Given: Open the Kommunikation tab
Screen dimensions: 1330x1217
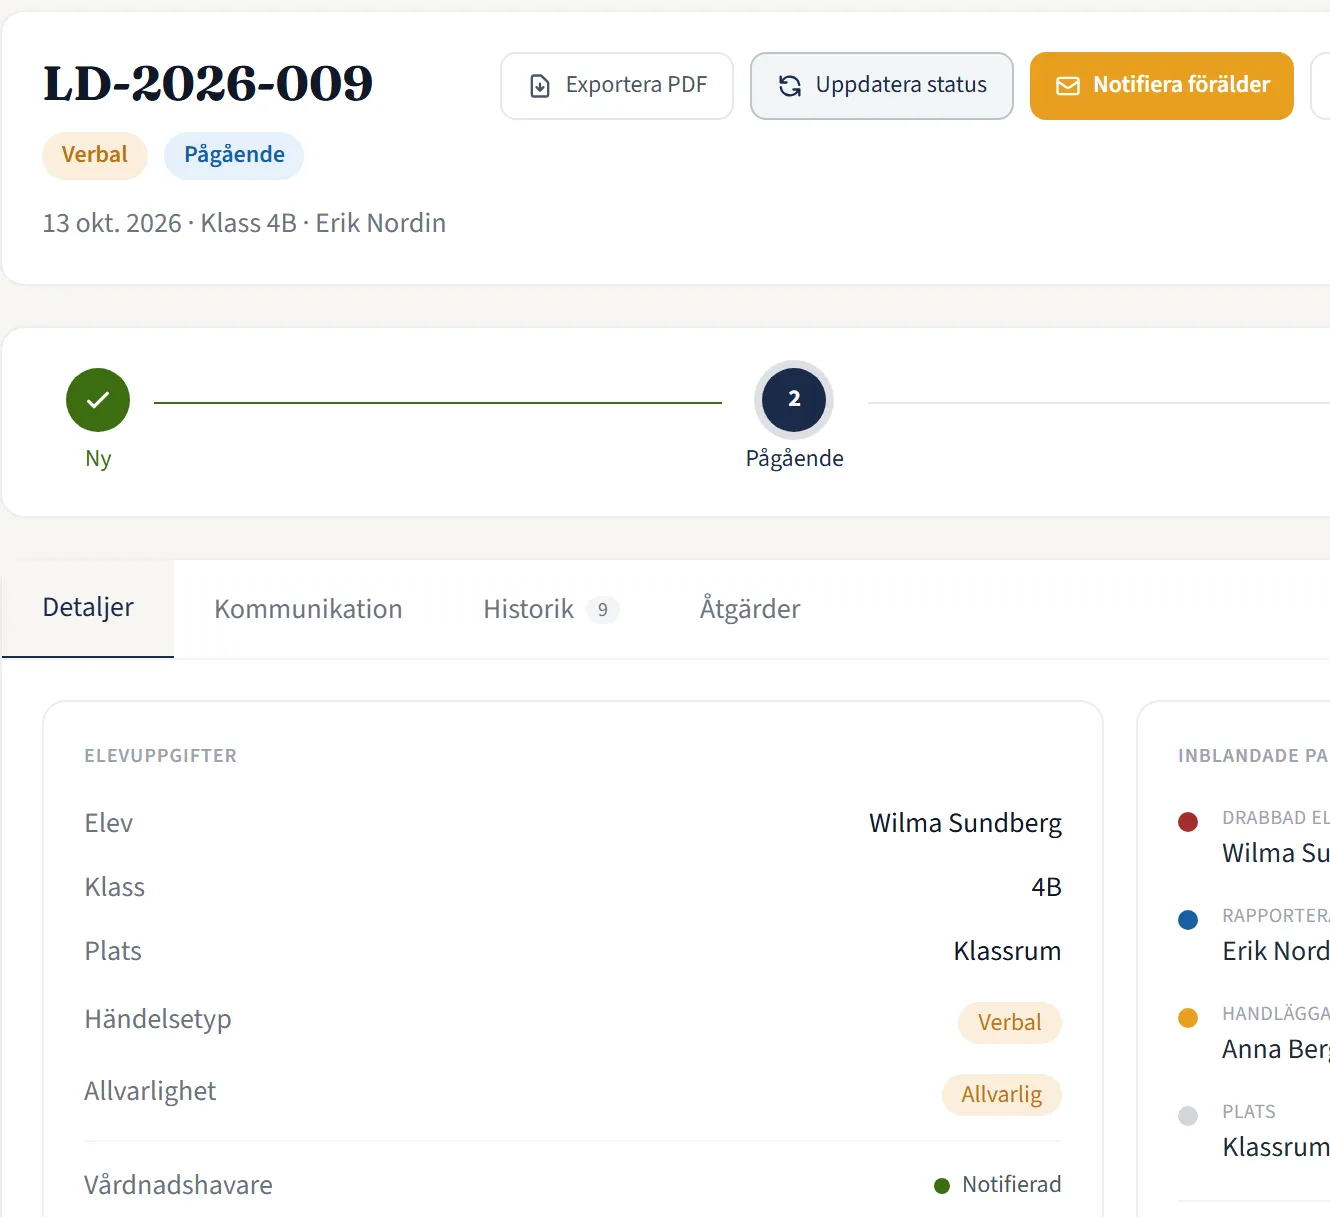Looking at the screenshot, I should 308,609.
